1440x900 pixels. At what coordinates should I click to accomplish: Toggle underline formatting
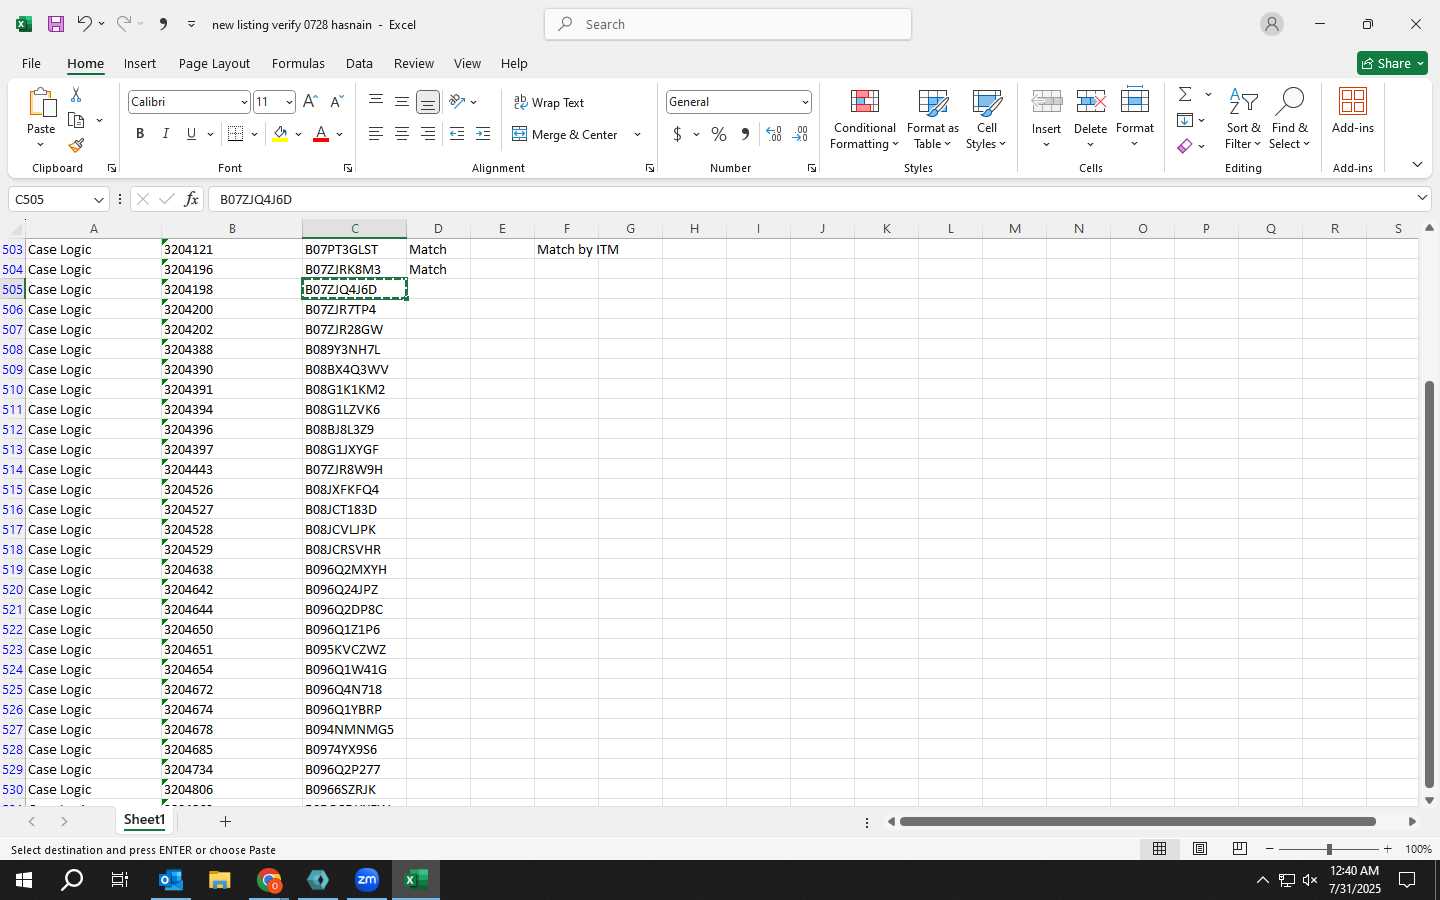coord(191,134)
